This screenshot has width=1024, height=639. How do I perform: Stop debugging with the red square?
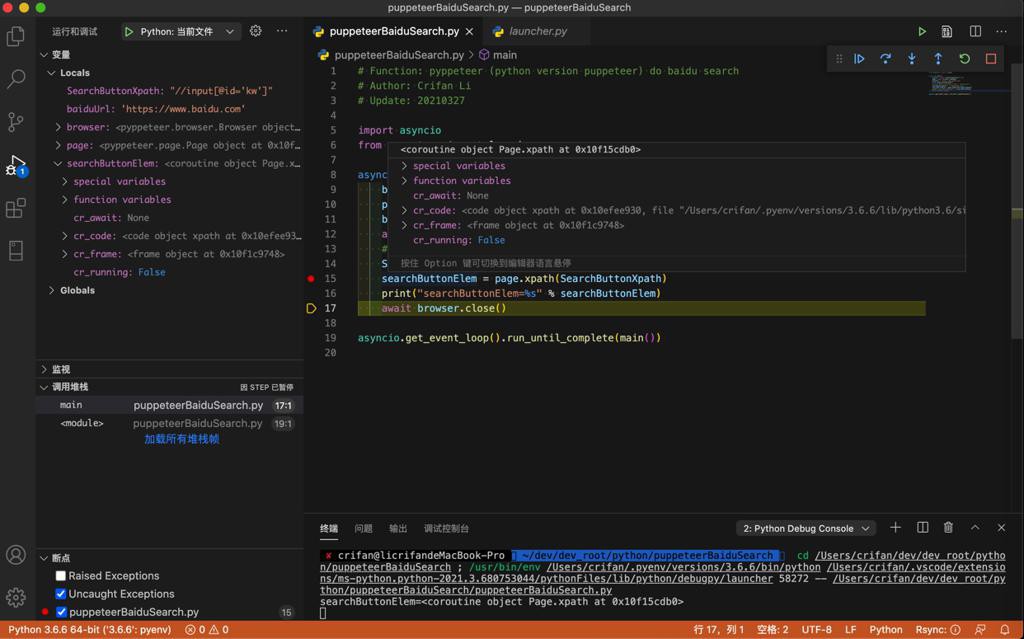coord(991,59)
